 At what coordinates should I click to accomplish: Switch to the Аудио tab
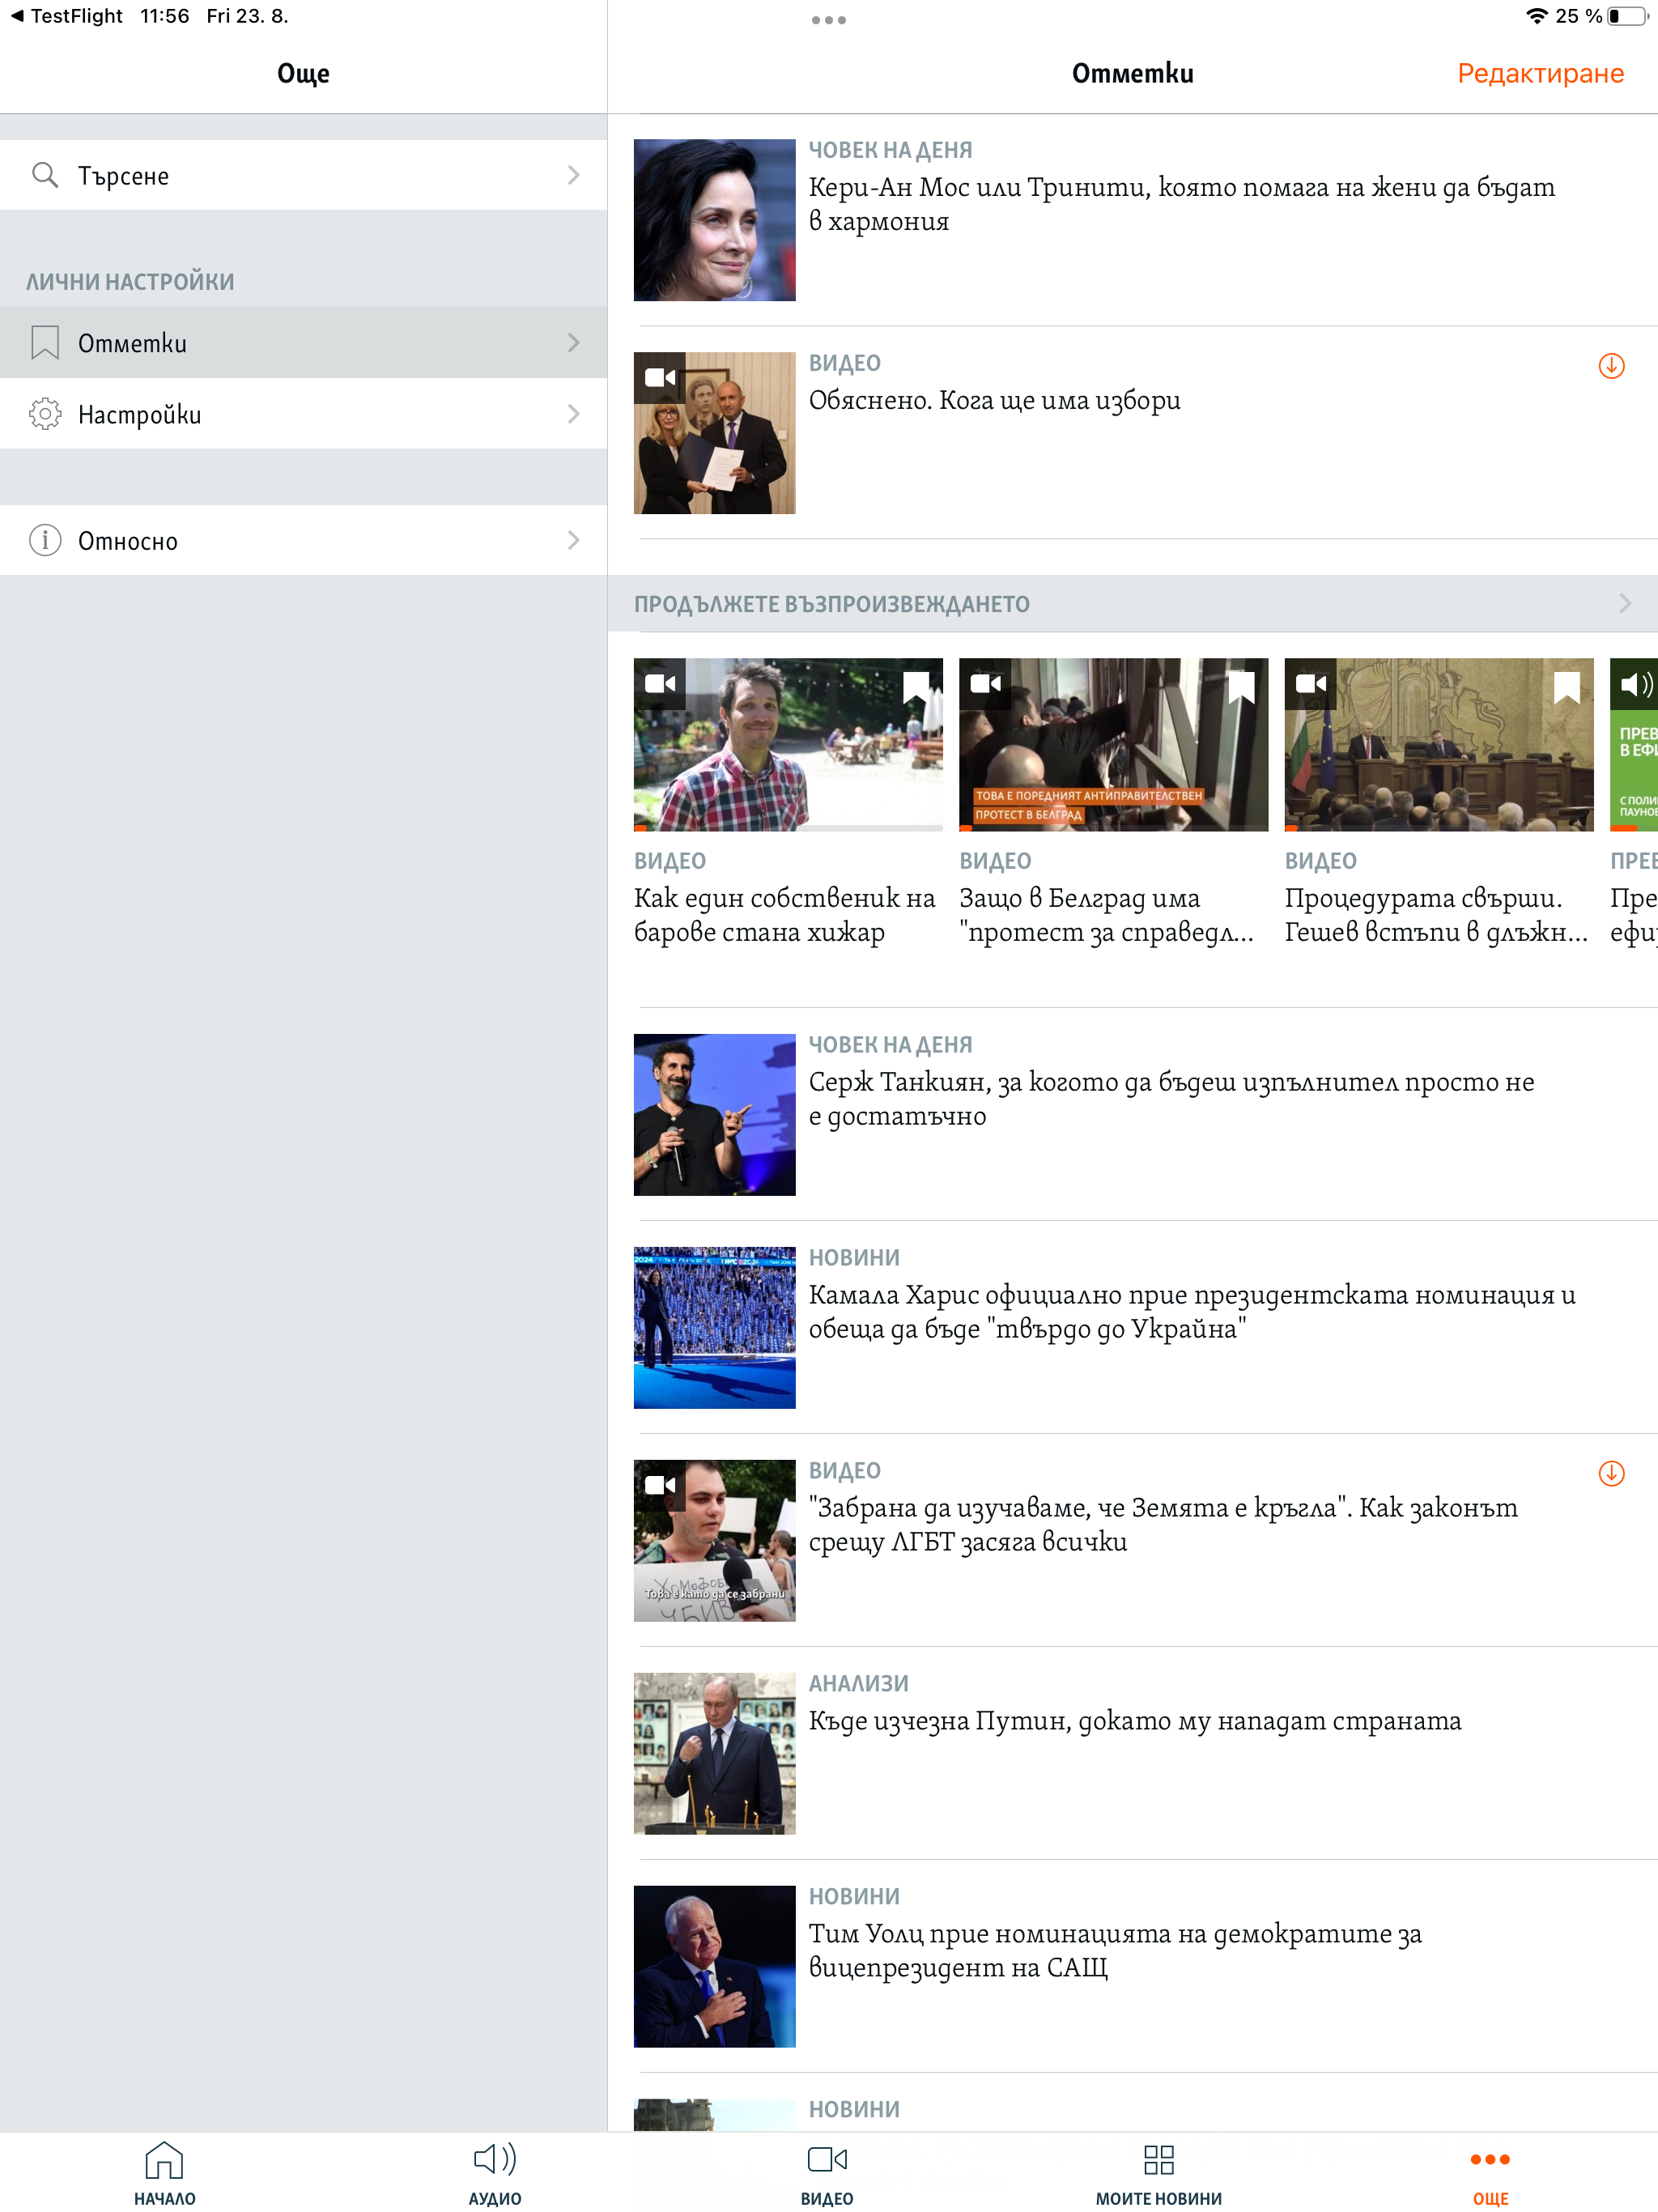[495, 2173]
